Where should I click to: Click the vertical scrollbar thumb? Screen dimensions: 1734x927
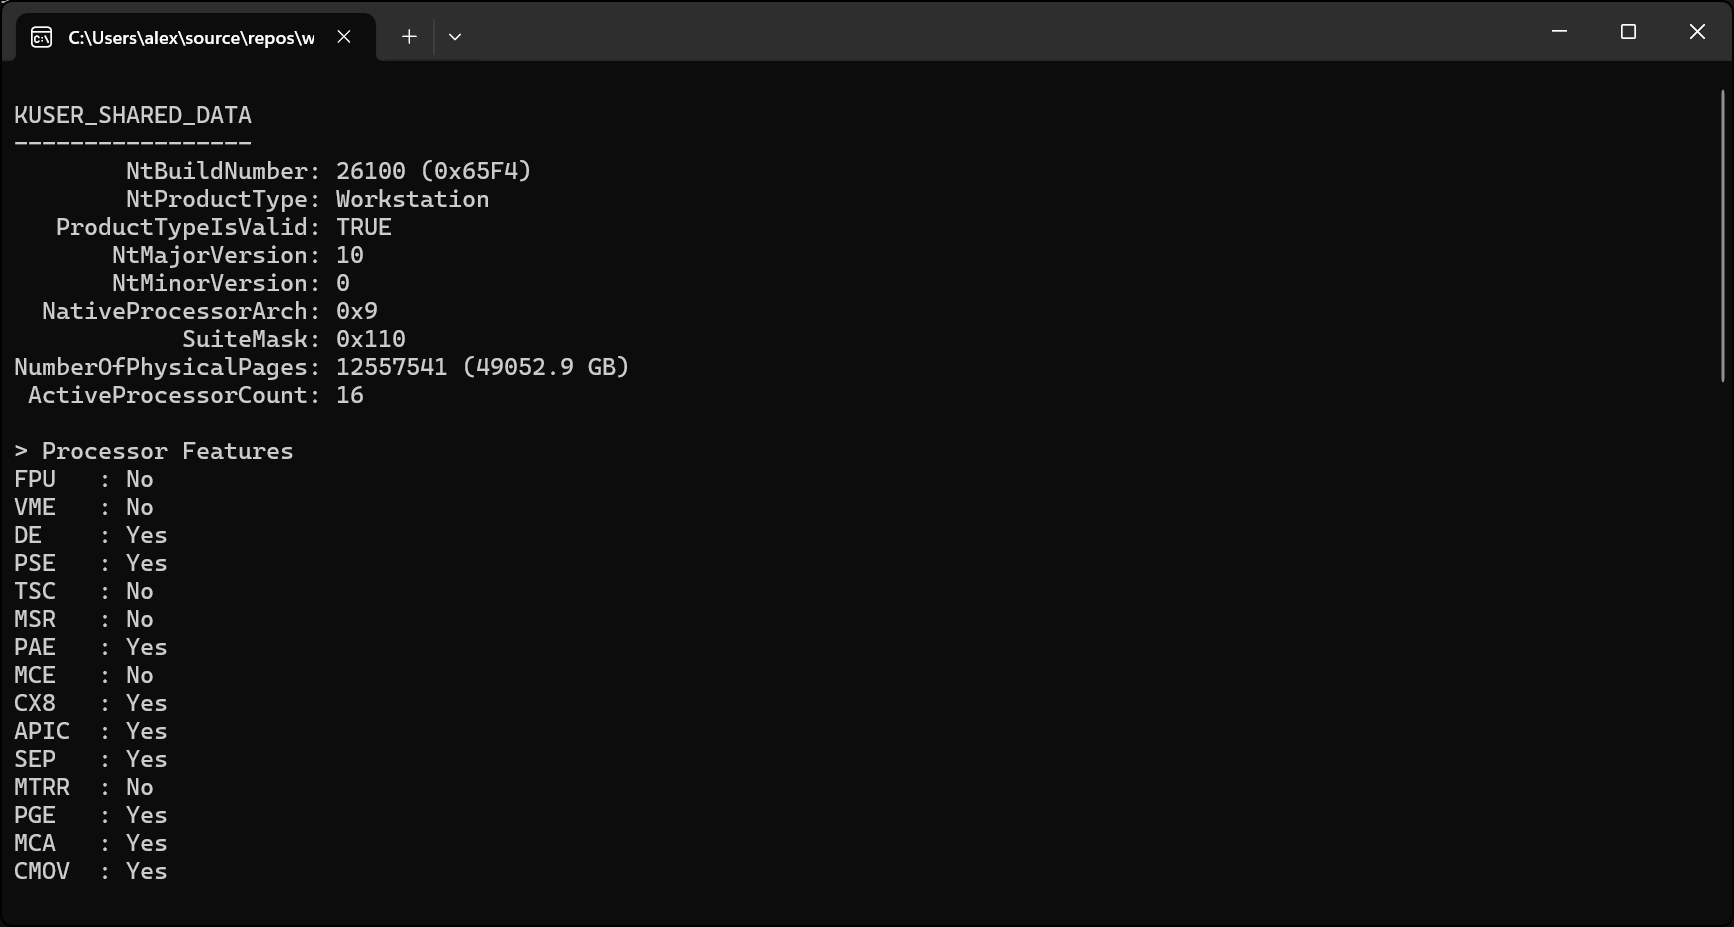click(x=1723, y=236)
